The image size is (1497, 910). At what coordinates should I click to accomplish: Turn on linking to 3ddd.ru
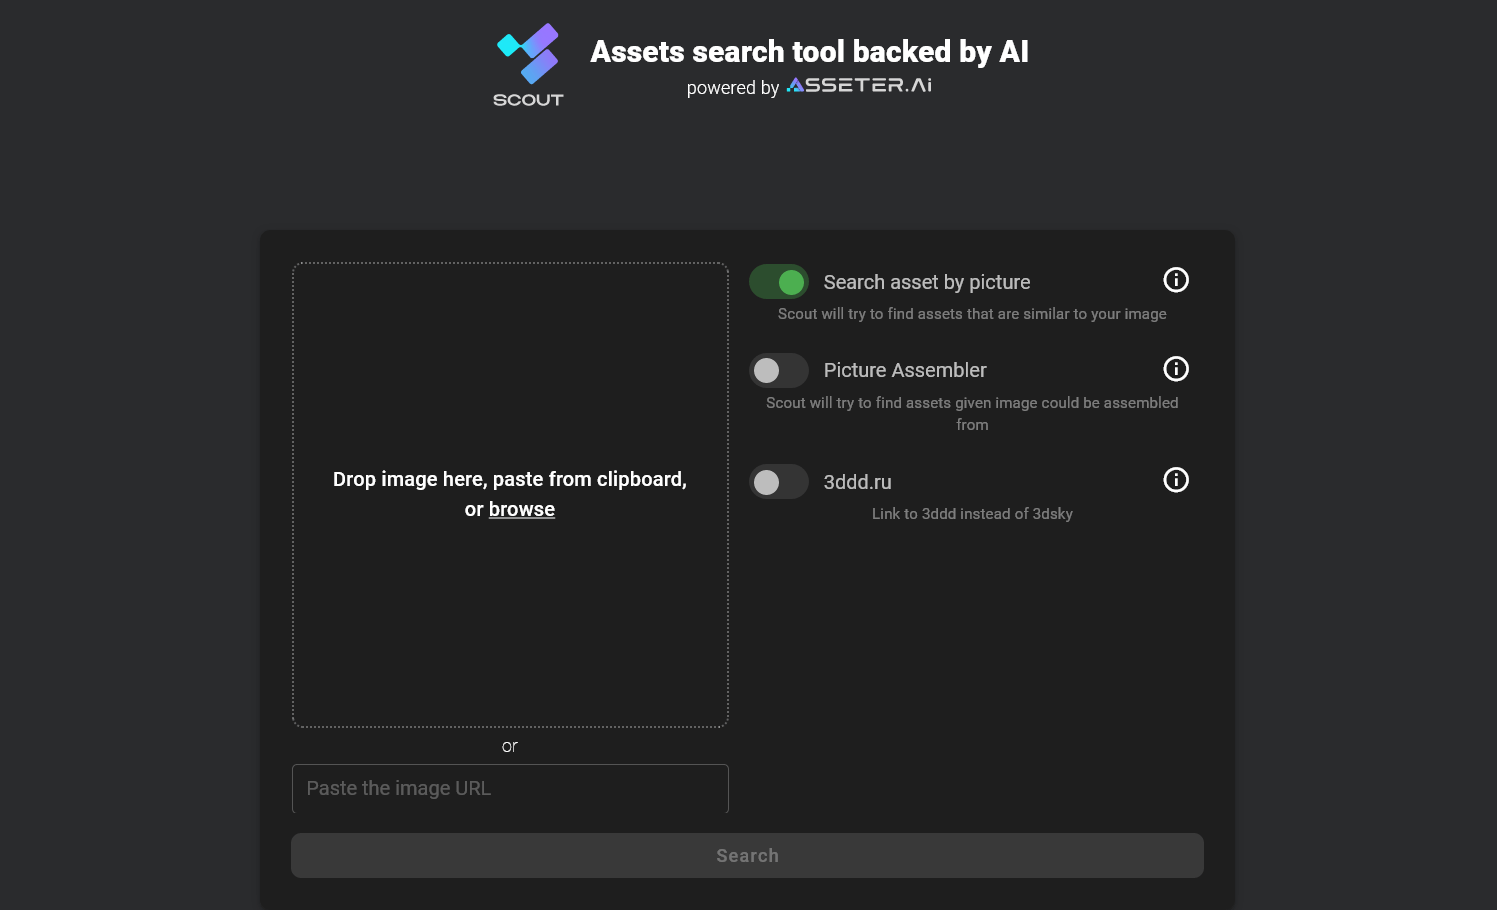pyautogui.click(x=779, y=481)
